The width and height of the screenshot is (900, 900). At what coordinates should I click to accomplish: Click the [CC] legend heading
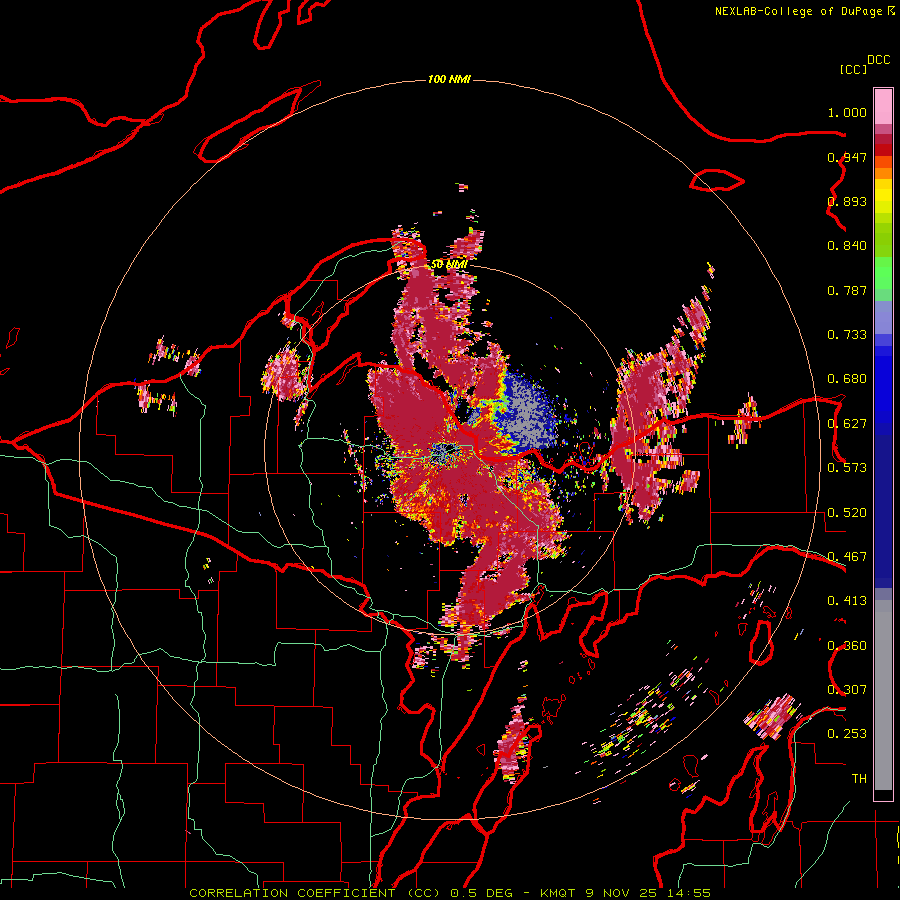point(853,69)
